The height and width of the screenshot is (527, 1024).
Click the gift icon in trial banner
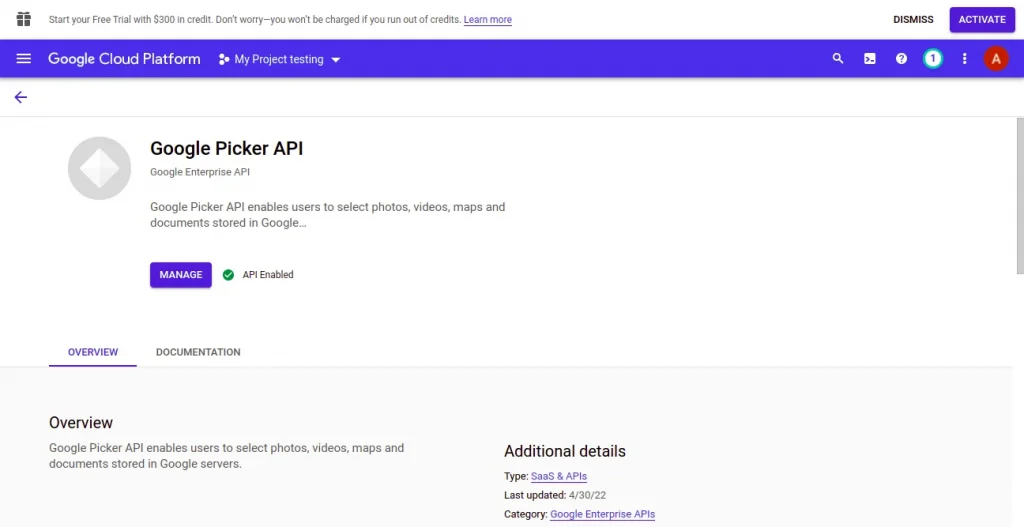(x=24, y=19)
